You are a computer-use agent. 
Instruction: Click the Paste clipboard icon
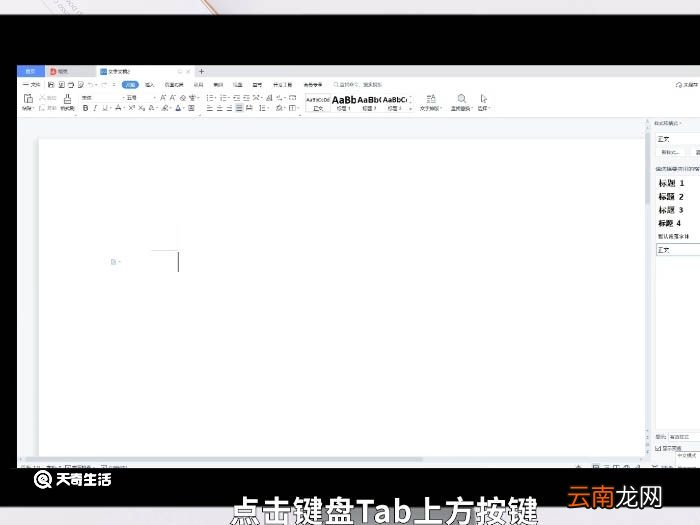coord(28,99)
